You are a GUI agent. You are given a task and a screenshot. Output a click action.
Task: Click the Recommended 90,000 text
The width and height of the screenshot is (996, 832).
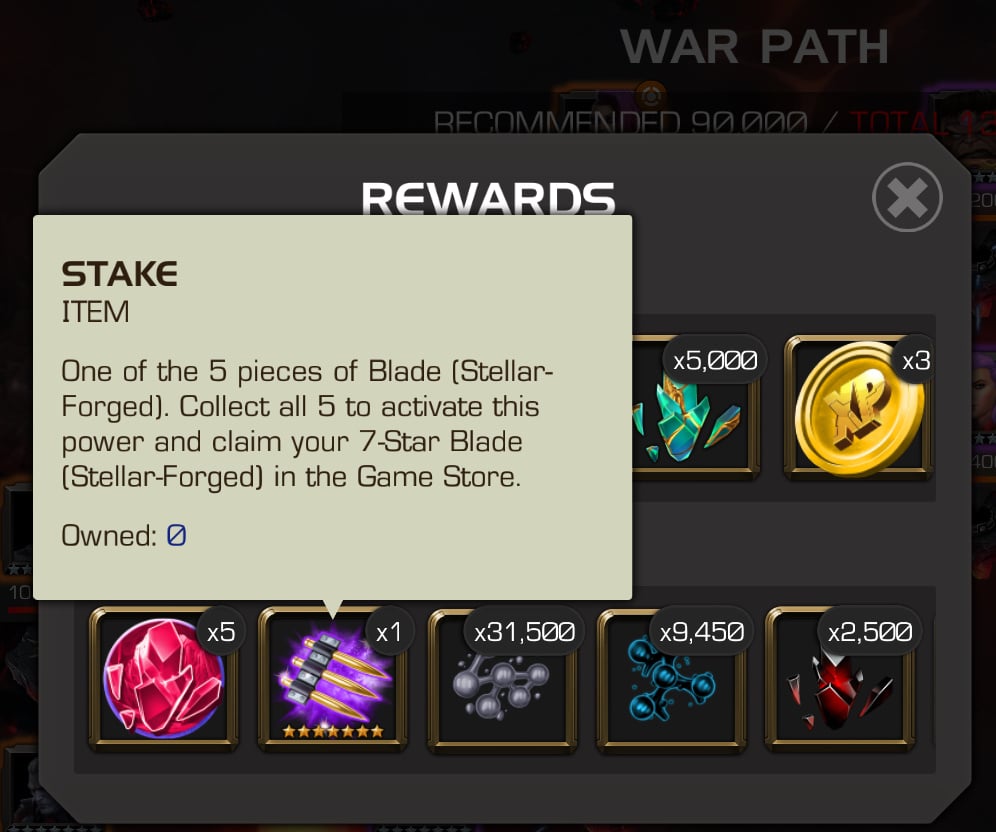pos(621,122)
